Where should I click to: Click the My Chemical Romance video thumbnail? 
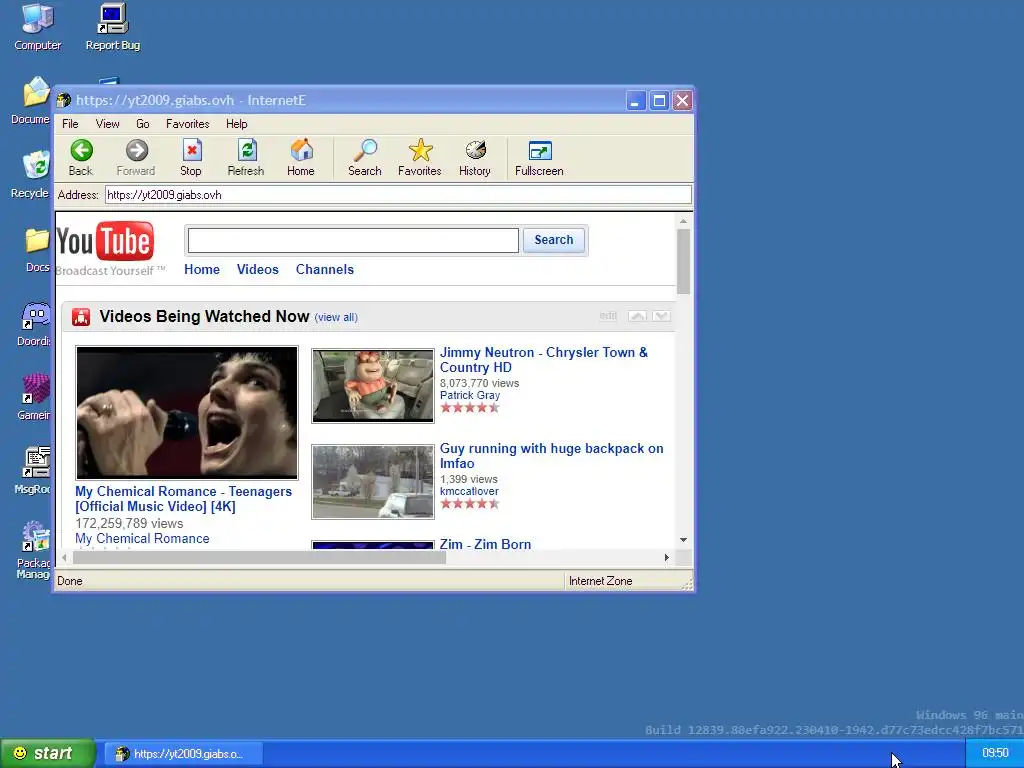click(187, 413)
